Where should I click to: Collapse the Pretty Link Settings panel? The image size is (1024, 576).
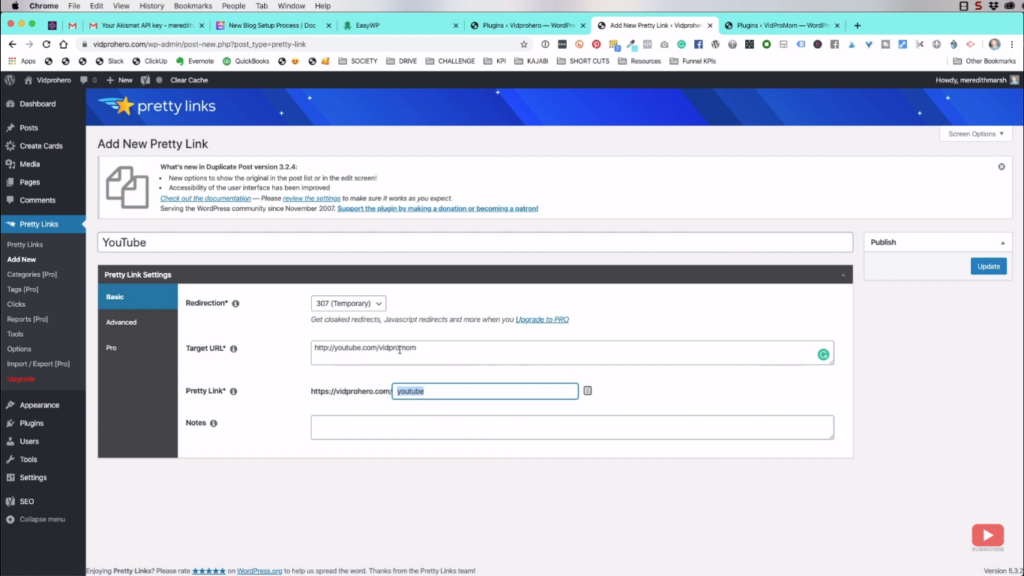(x=843, y=275)
